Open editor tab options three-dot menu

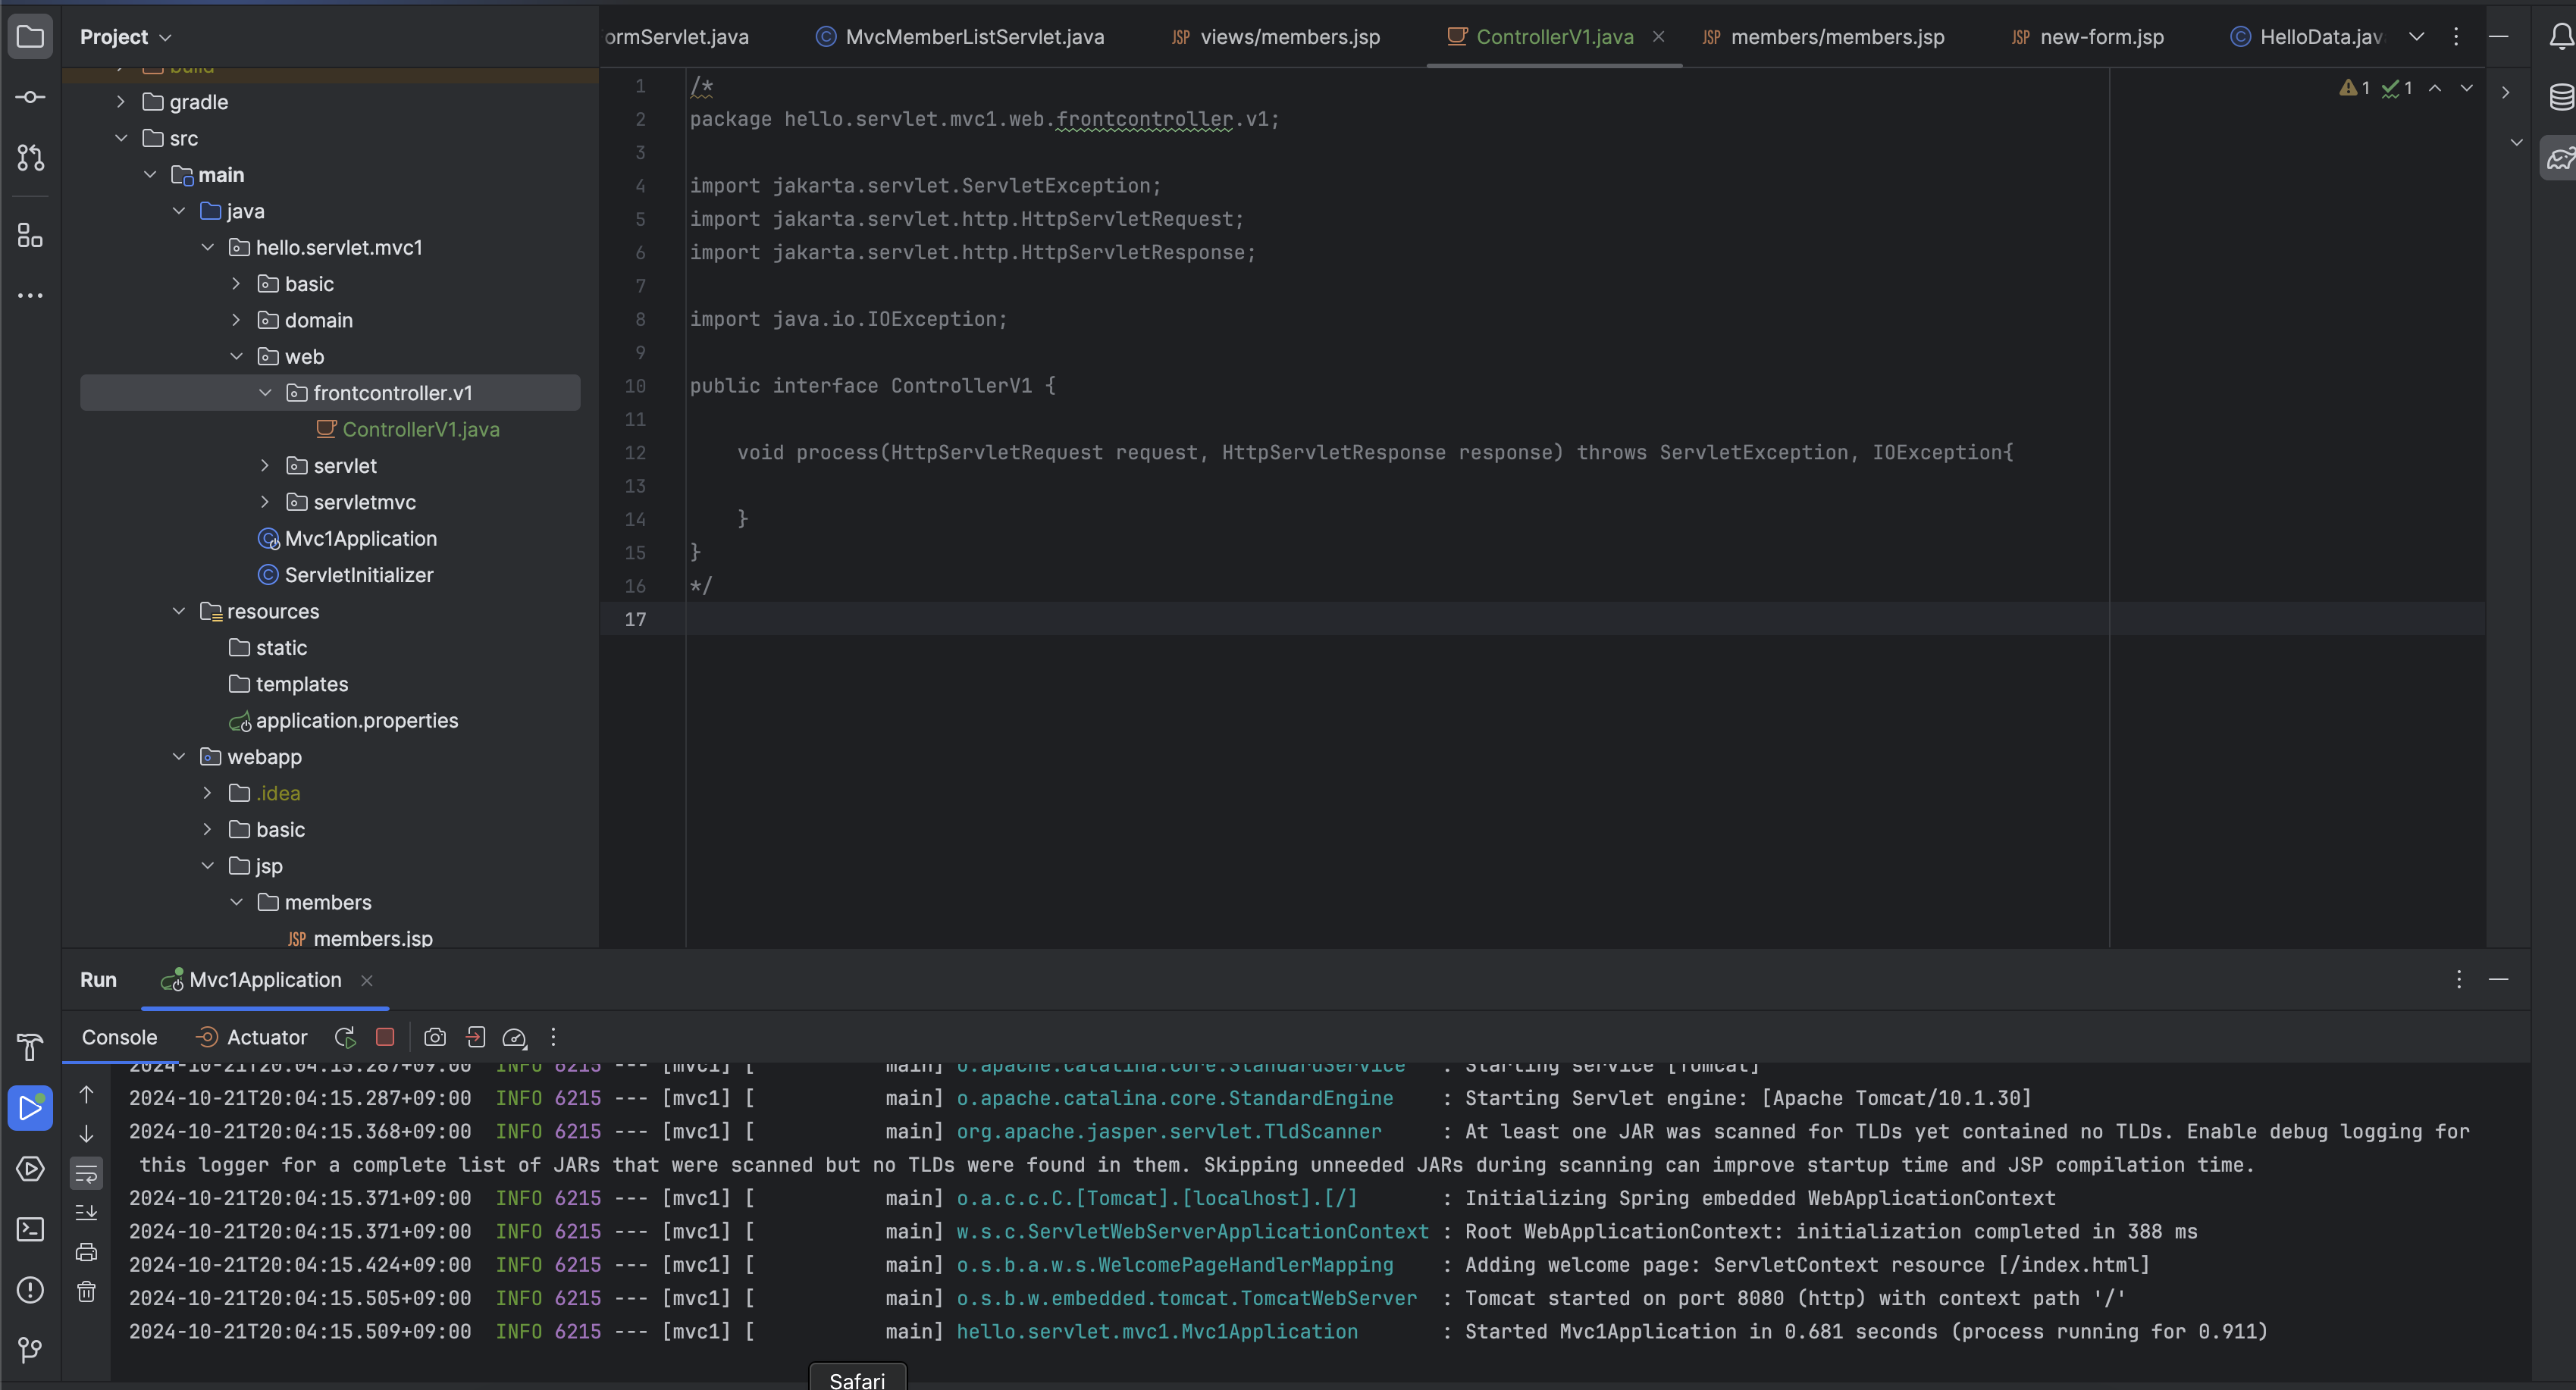coord(2456,36)
